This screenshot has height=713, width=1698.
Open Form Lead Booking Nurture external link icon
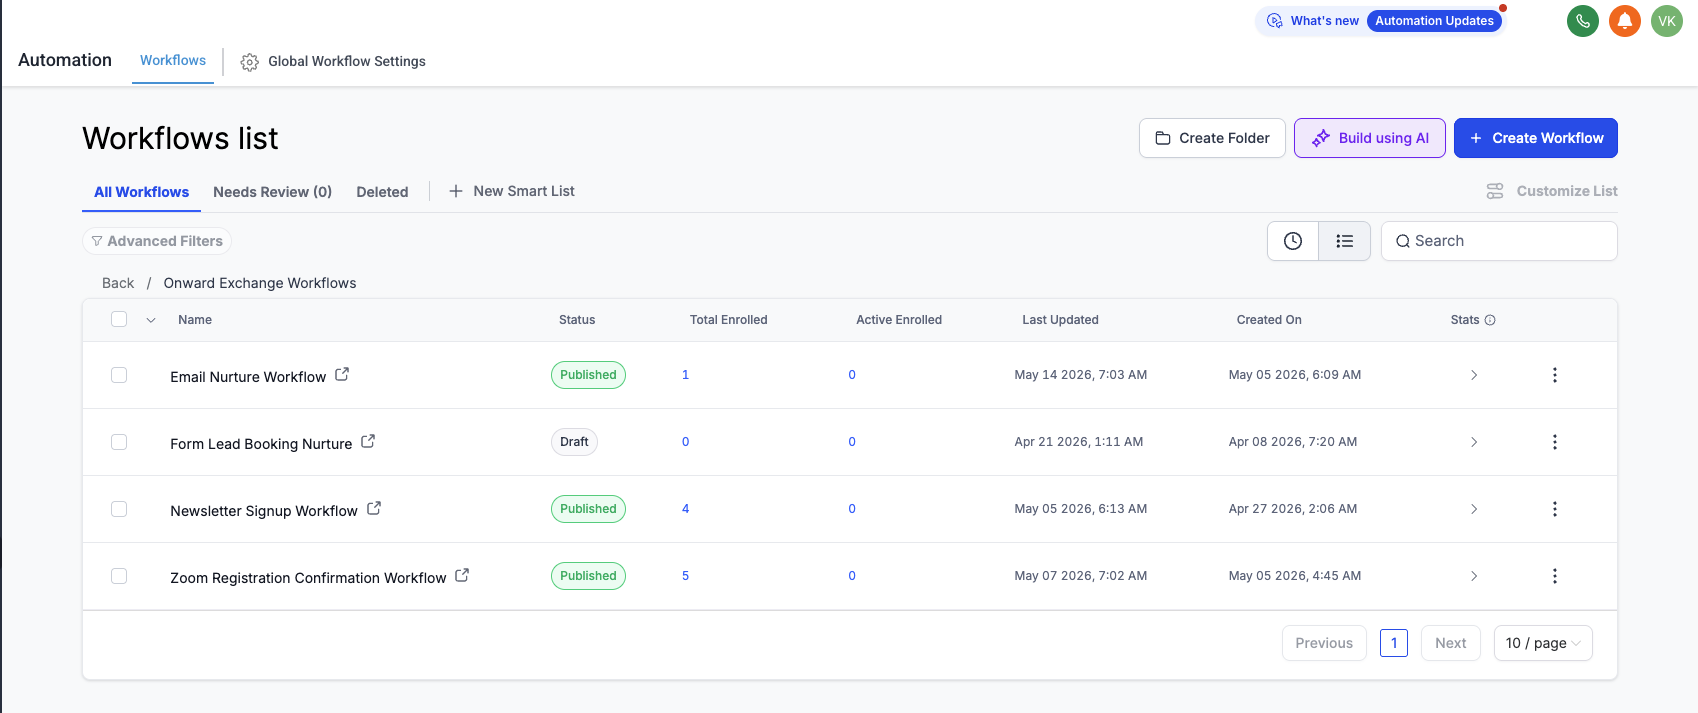(x=368, y=441)
